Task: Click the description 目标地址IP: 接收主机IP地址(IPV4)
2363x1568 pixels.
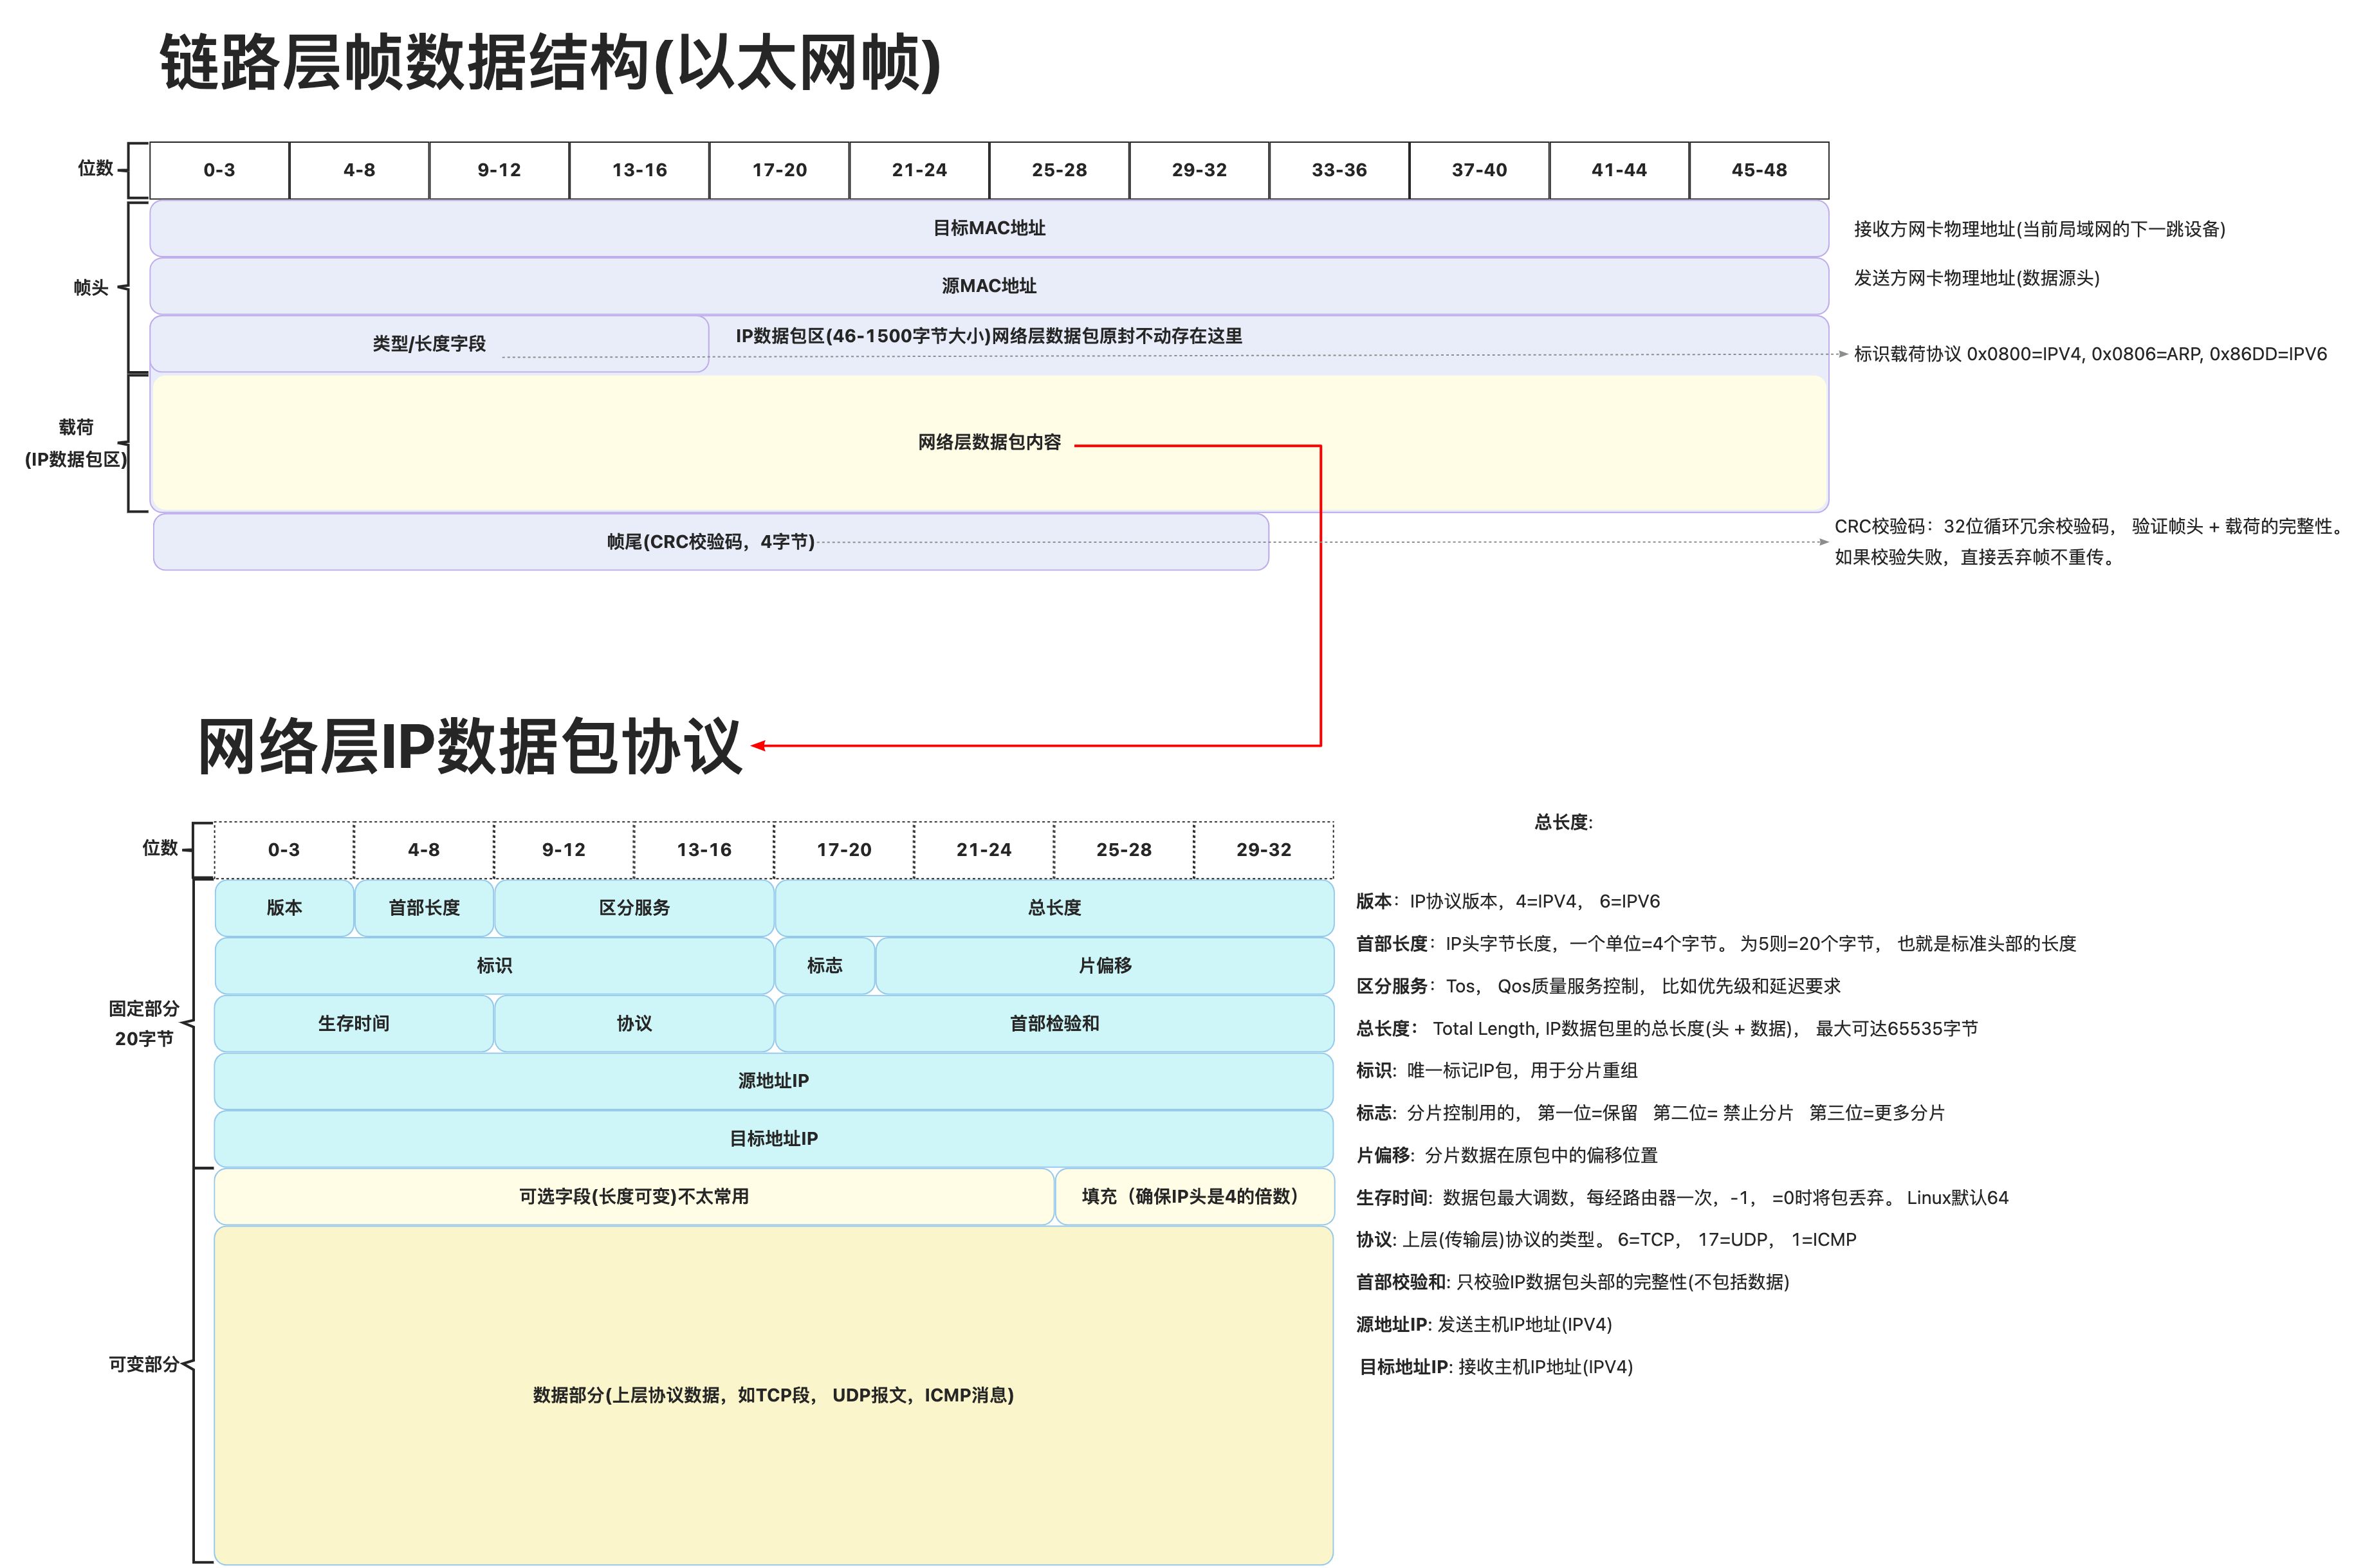Action: point(1496,1367)
